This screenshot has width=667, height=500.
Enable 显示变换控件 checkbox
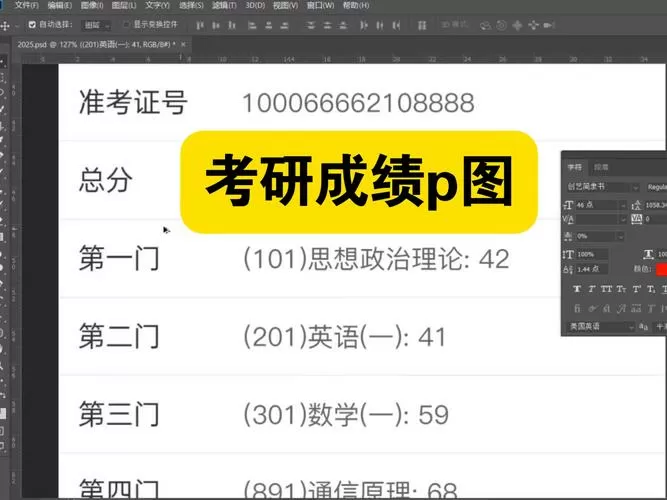[x=126, y=25]
